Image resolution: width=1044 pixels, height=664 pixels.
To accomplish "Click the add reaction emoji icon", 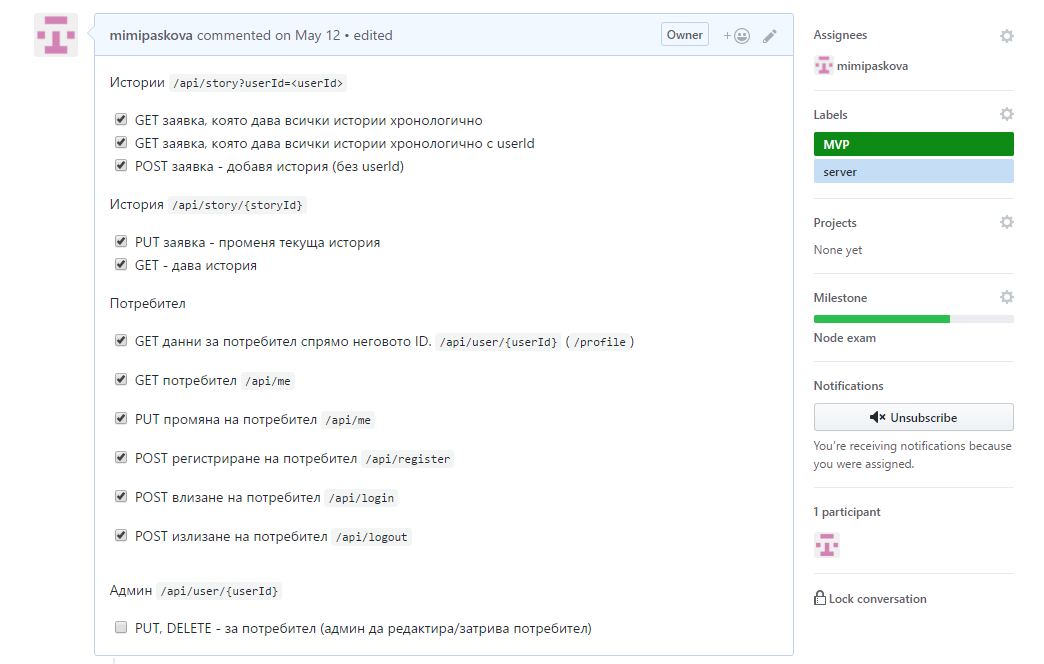I will click(737, 35).
